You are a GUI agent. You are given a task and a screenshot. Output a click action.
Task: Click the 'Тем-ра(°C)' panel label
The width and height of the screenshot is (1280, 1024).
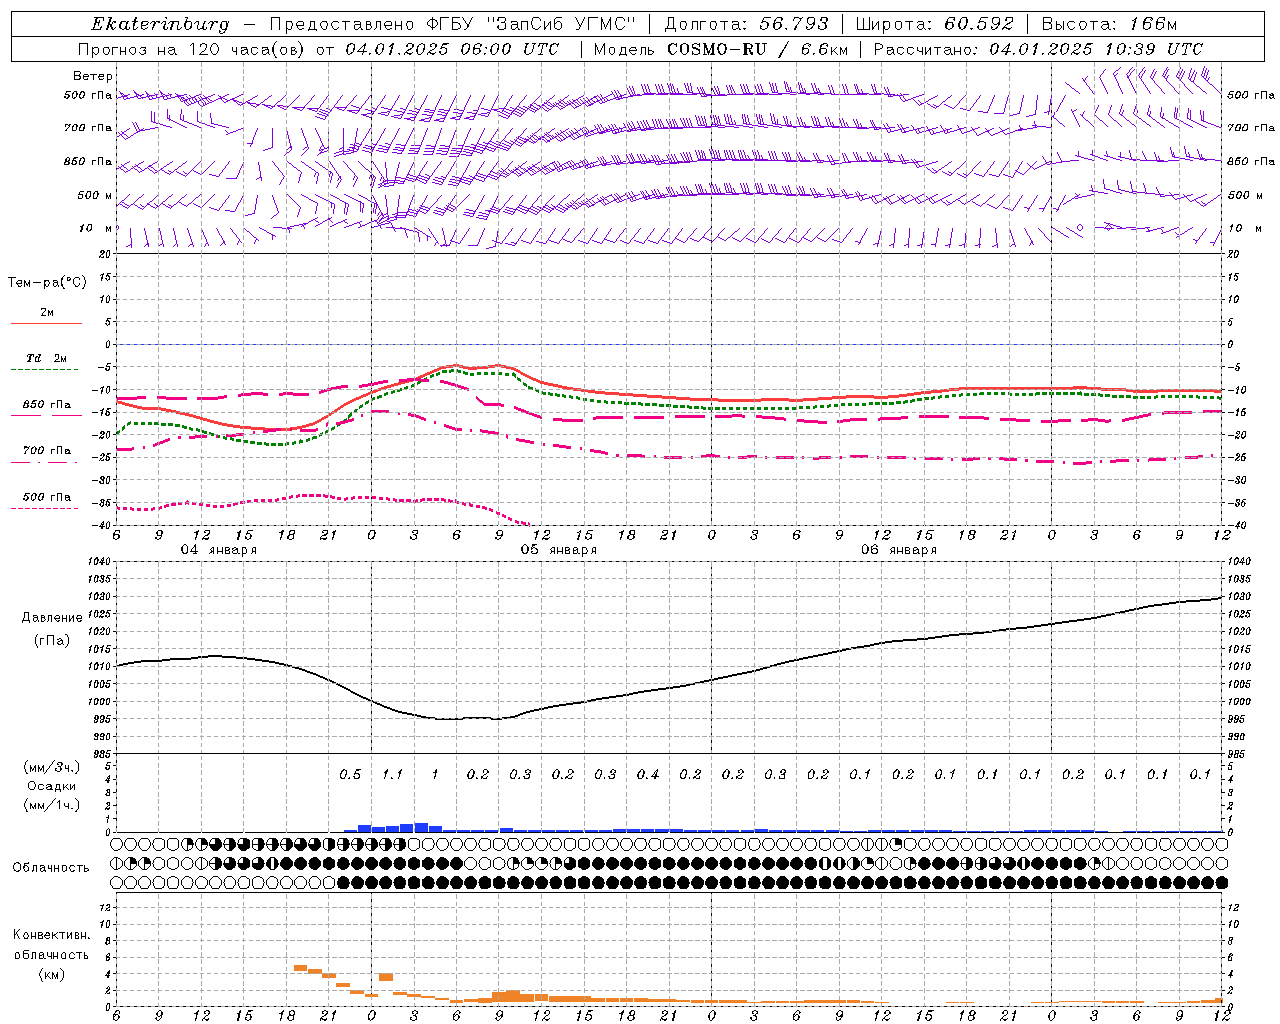[47, 283]
